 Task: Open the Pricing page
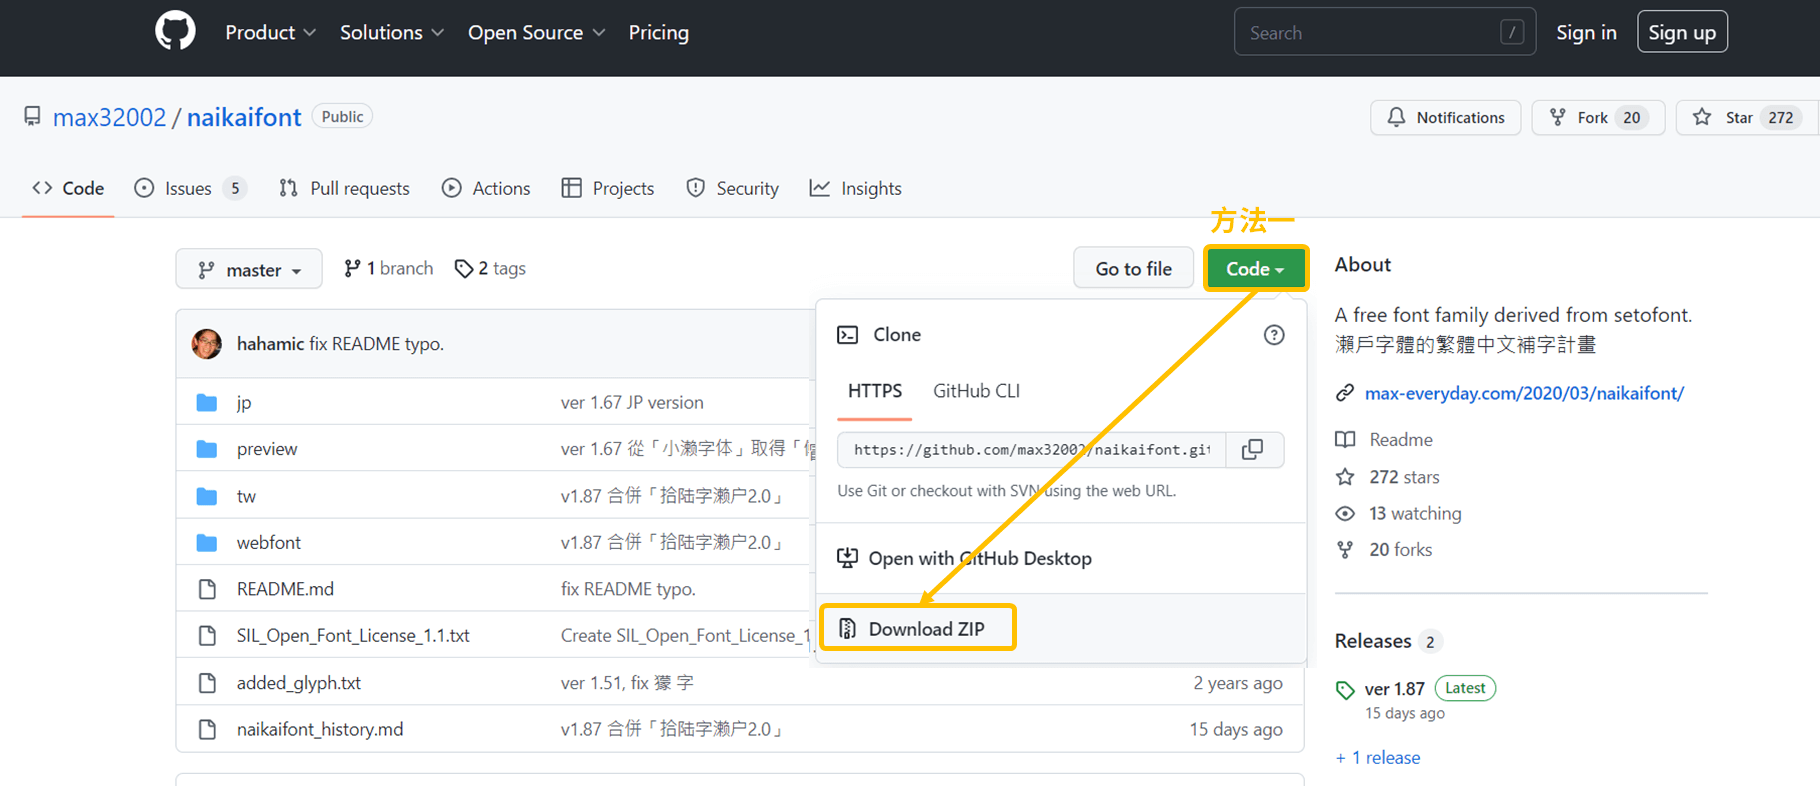[x=659, y=33]
